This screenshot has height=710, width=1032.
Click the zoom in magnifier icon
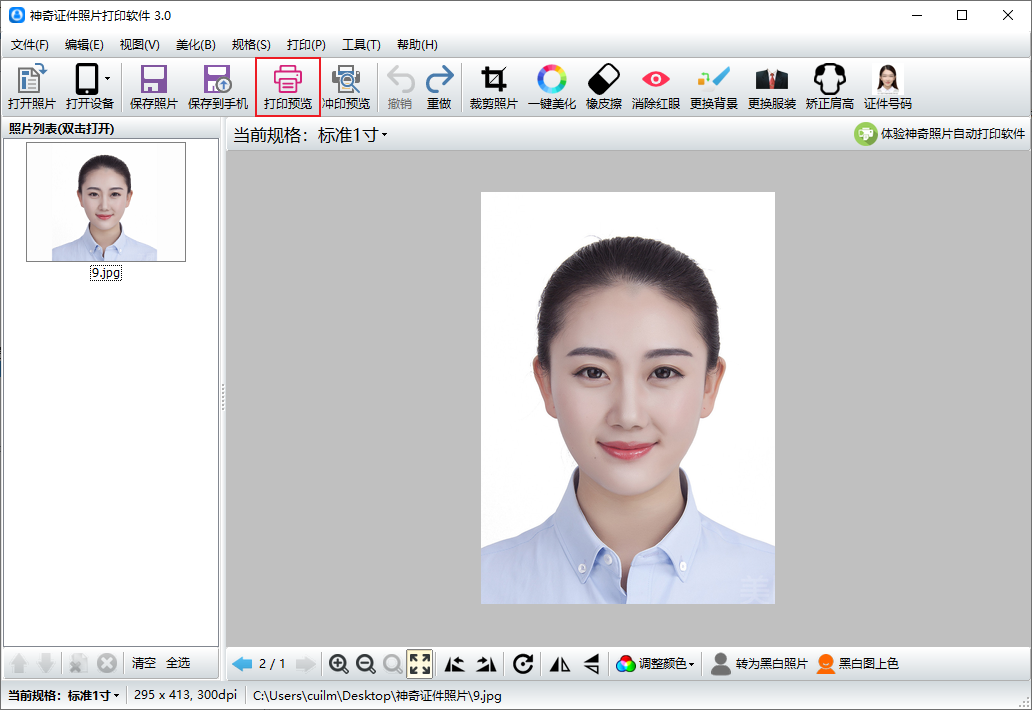click(x=339, y=664)
